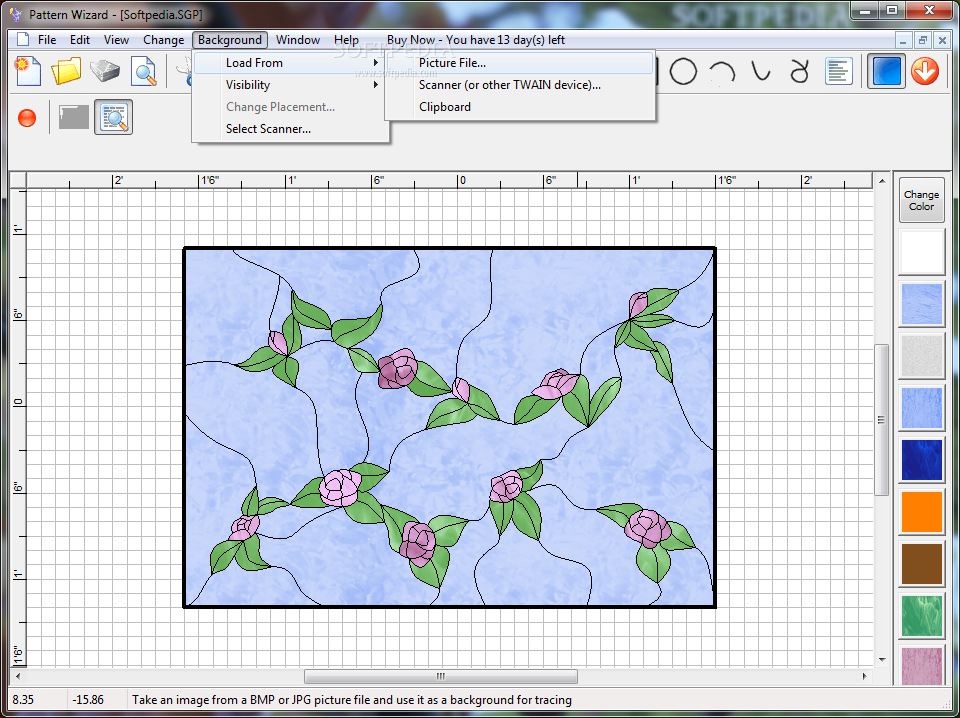The image size is (960, 718).
Task: Click the orange down-arrow icon
Action: (924, 72)
